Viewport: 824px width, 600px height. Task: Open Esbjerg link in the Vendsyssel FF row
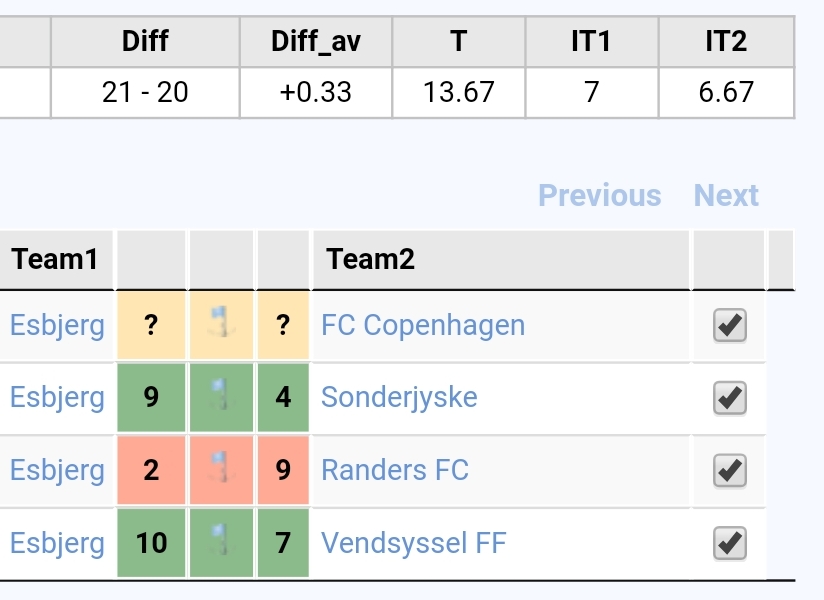point(57,543)
